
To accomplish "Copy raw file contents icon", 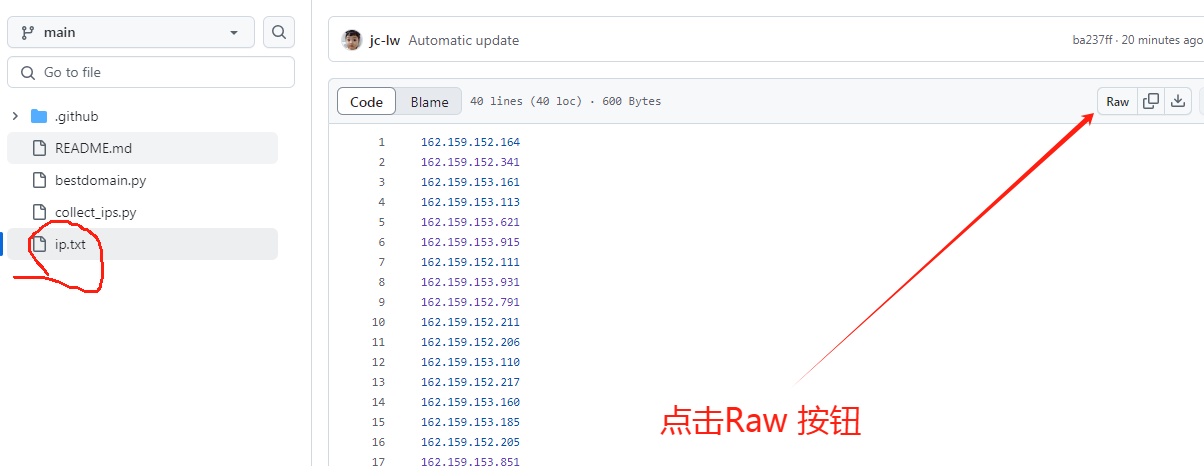I will click(1151, 101).
